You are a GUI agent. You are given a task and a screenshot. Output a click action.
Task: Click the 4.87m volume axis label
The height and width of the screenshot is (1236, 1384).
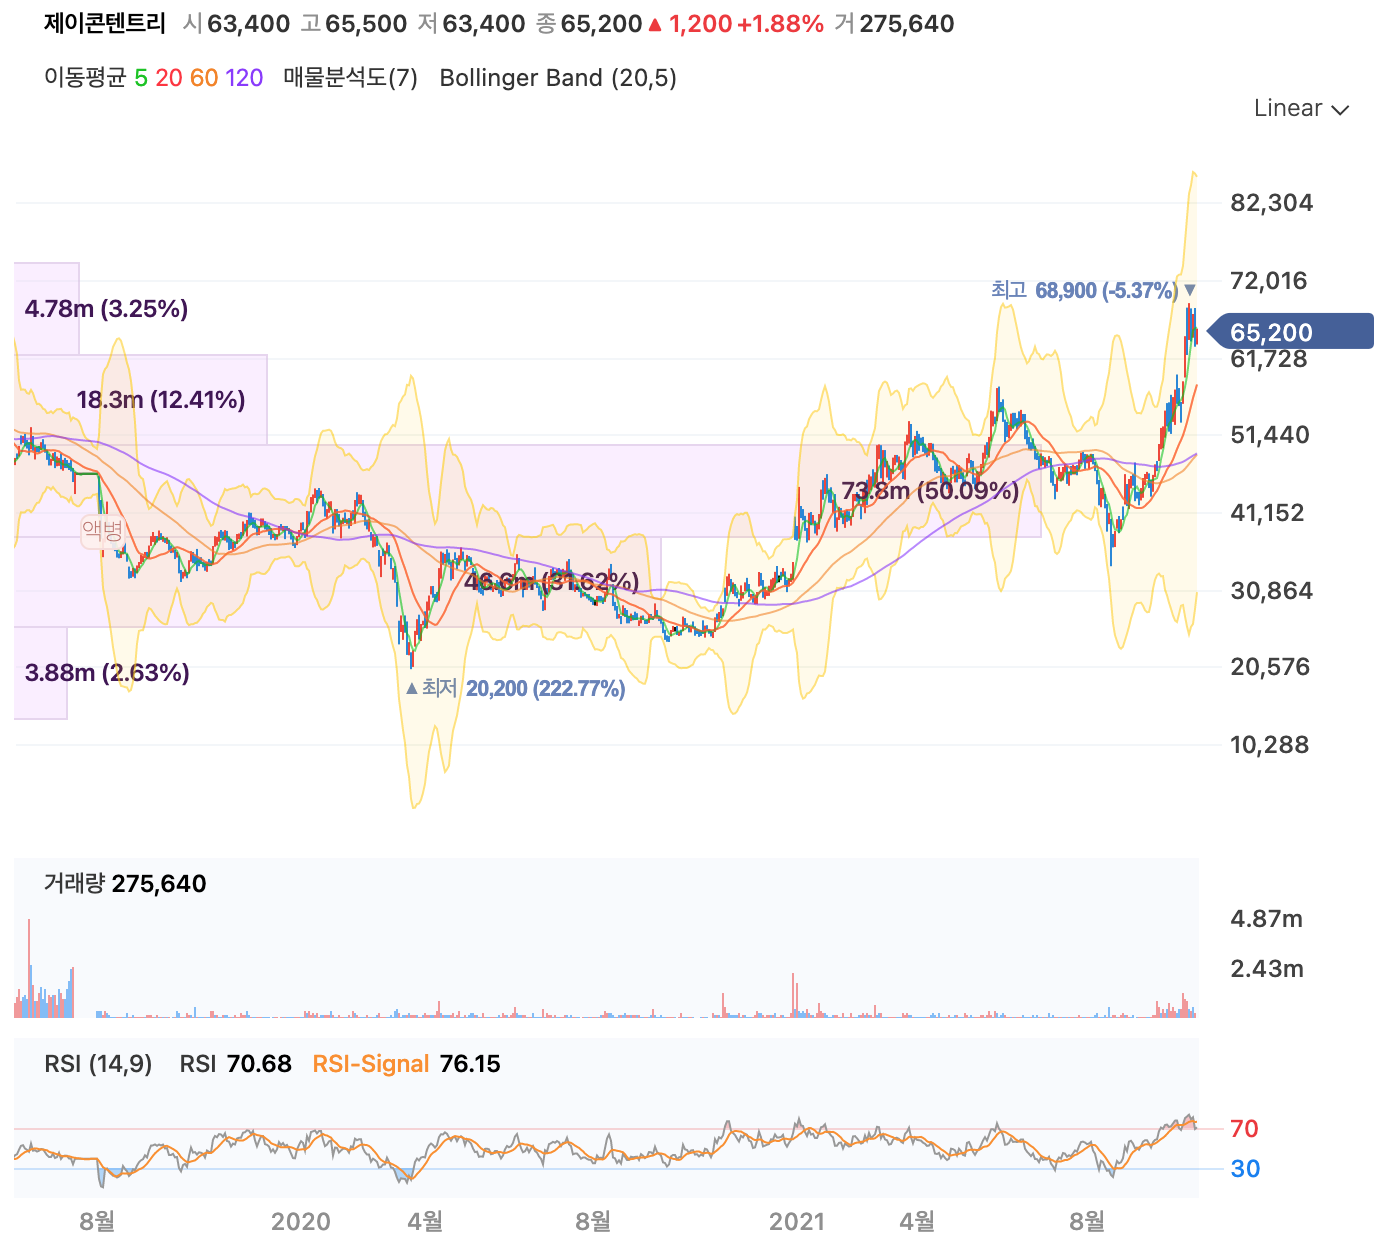pyautogui.click(x=1266, y=919)
